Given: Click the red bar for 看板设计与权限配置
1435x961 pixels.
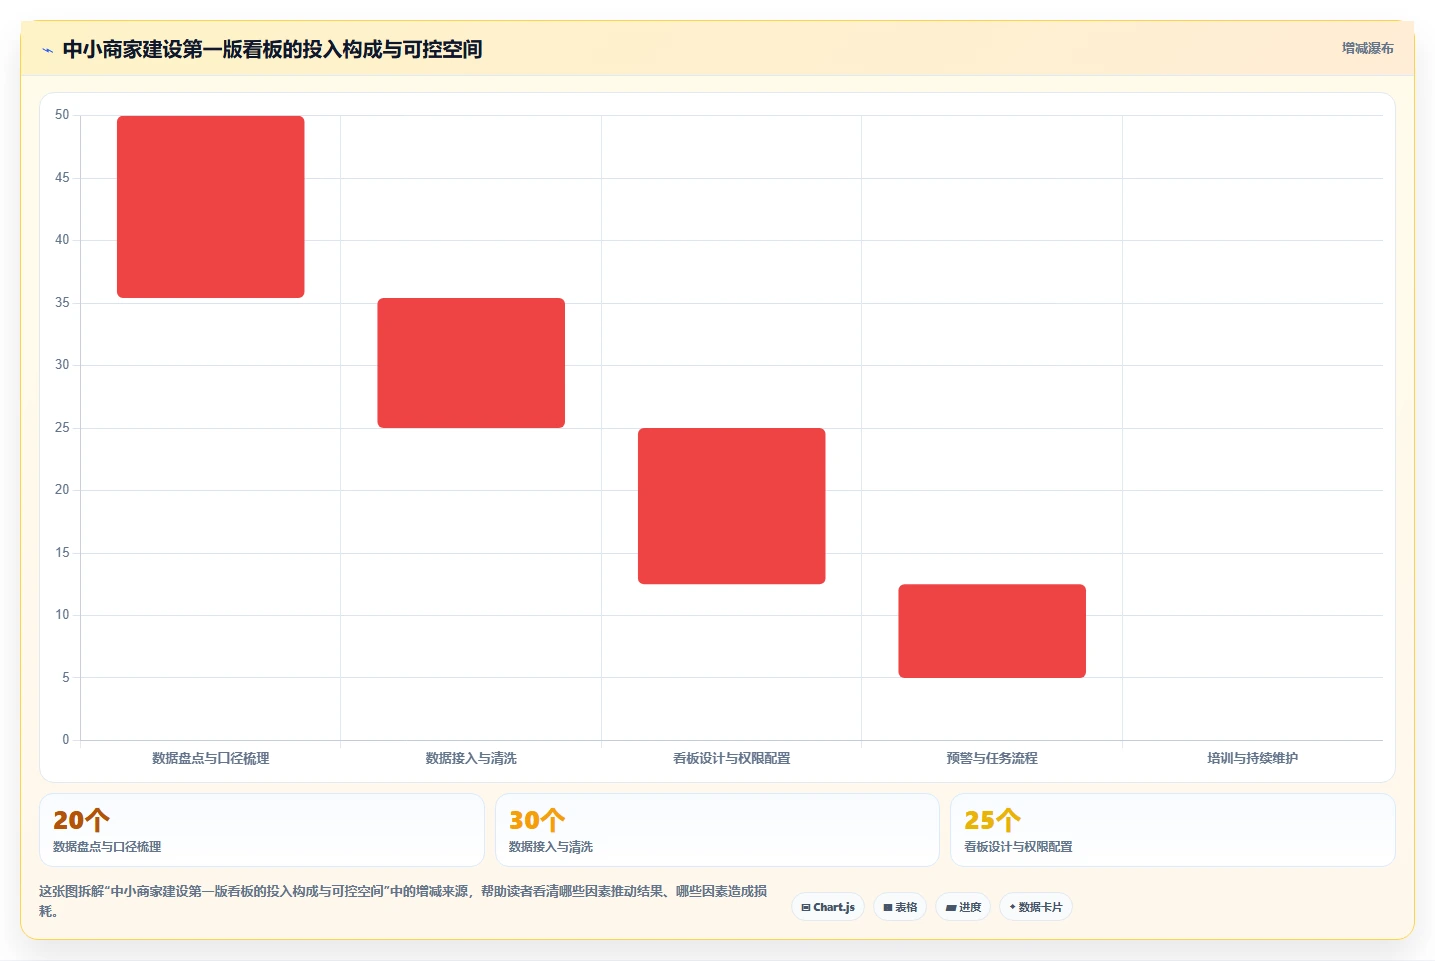Looking at the screenshot, I should click(732, 506).
